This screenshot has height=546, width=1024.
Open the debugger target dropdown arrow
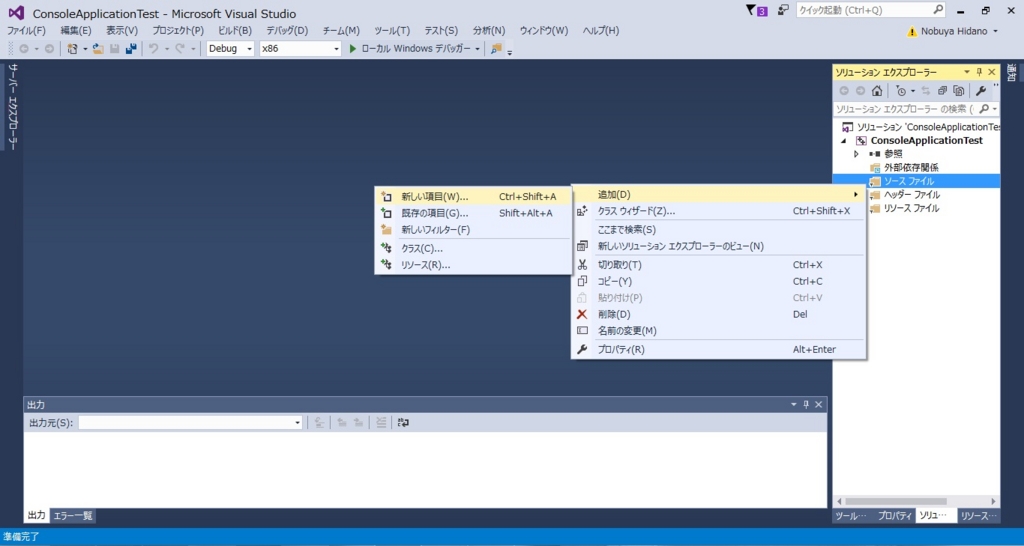coord(478,49)
